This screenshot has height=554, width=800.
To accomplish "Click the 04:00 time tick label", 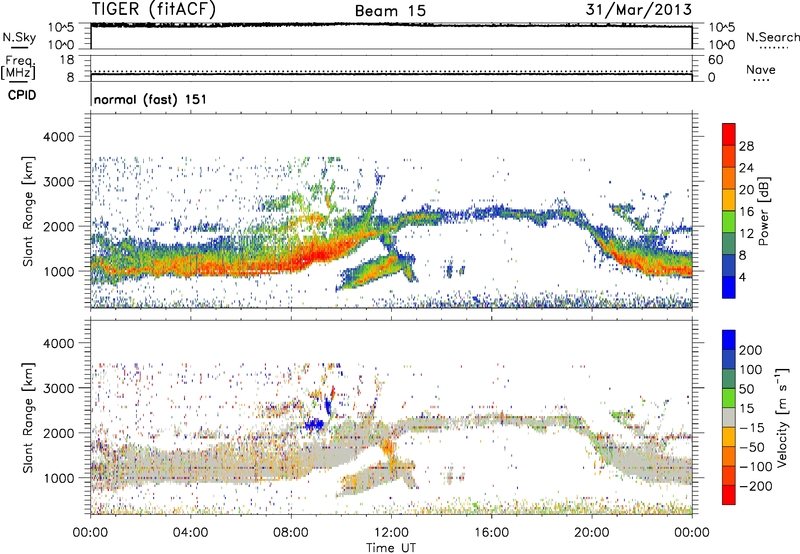I will point(190,533).
